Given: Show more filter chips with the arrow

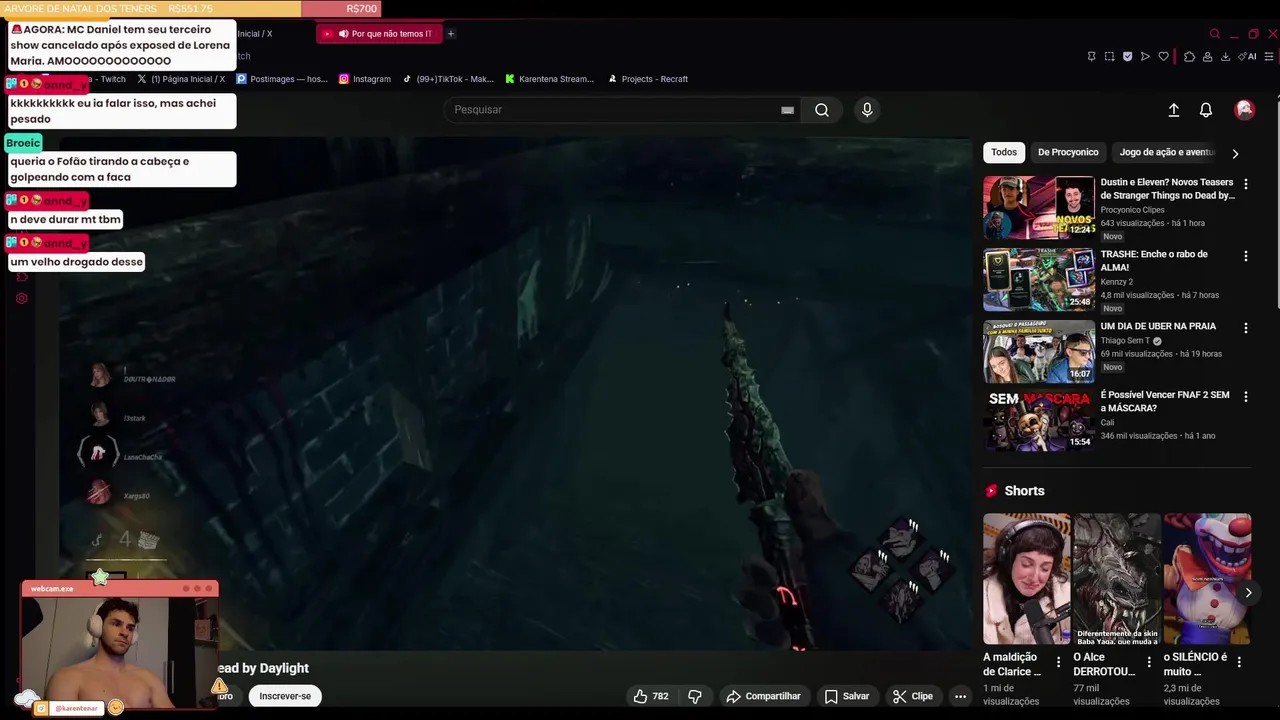Looking at the screenshot, I should pos(1235,153).
